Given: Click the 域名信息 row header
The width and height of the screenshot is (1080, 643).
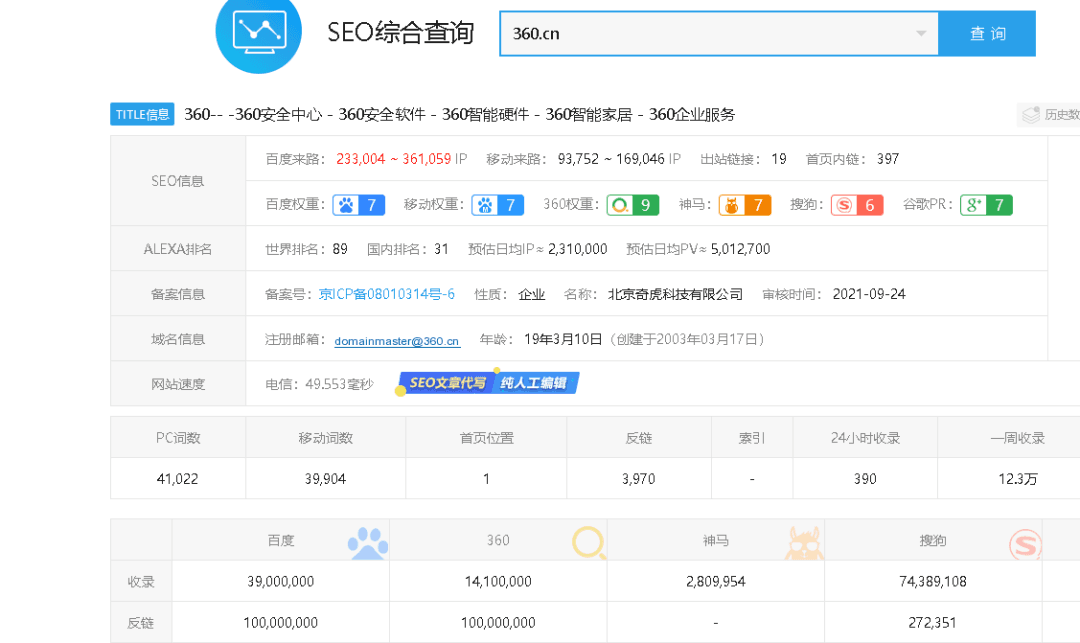Looking at the screenshot, I should tap(178, 339).
